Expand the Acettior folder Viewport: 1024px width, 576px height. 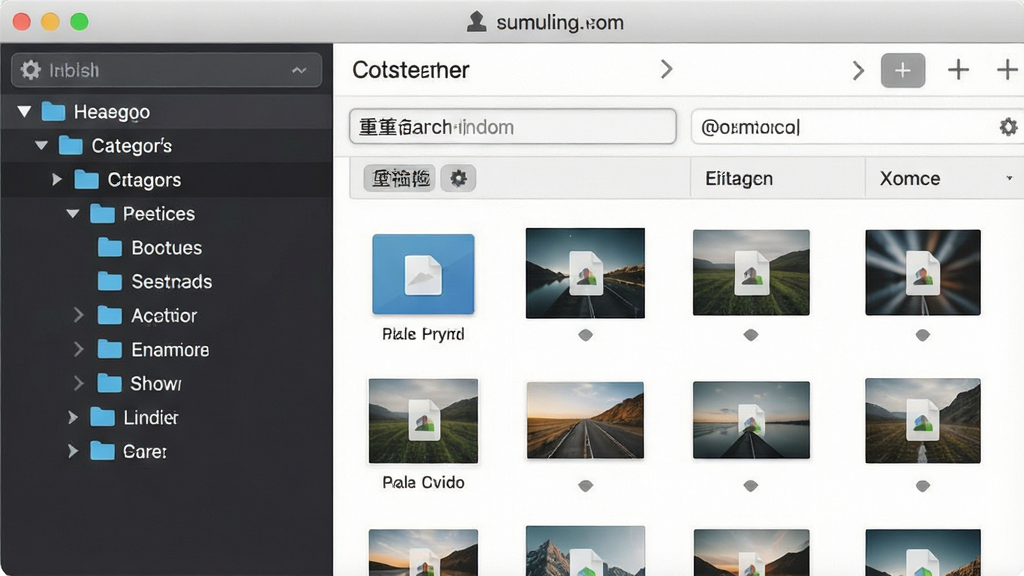[x=78, y=315]
